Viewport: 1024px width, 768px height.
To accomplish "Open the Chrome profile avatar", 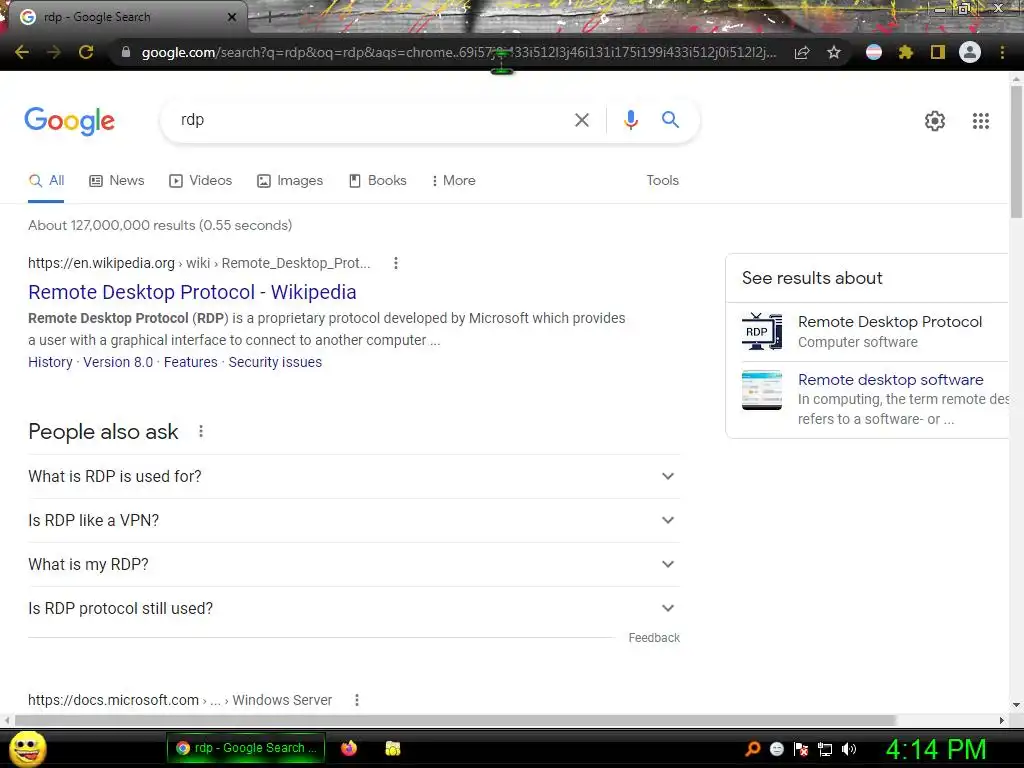I will [970, 52].
